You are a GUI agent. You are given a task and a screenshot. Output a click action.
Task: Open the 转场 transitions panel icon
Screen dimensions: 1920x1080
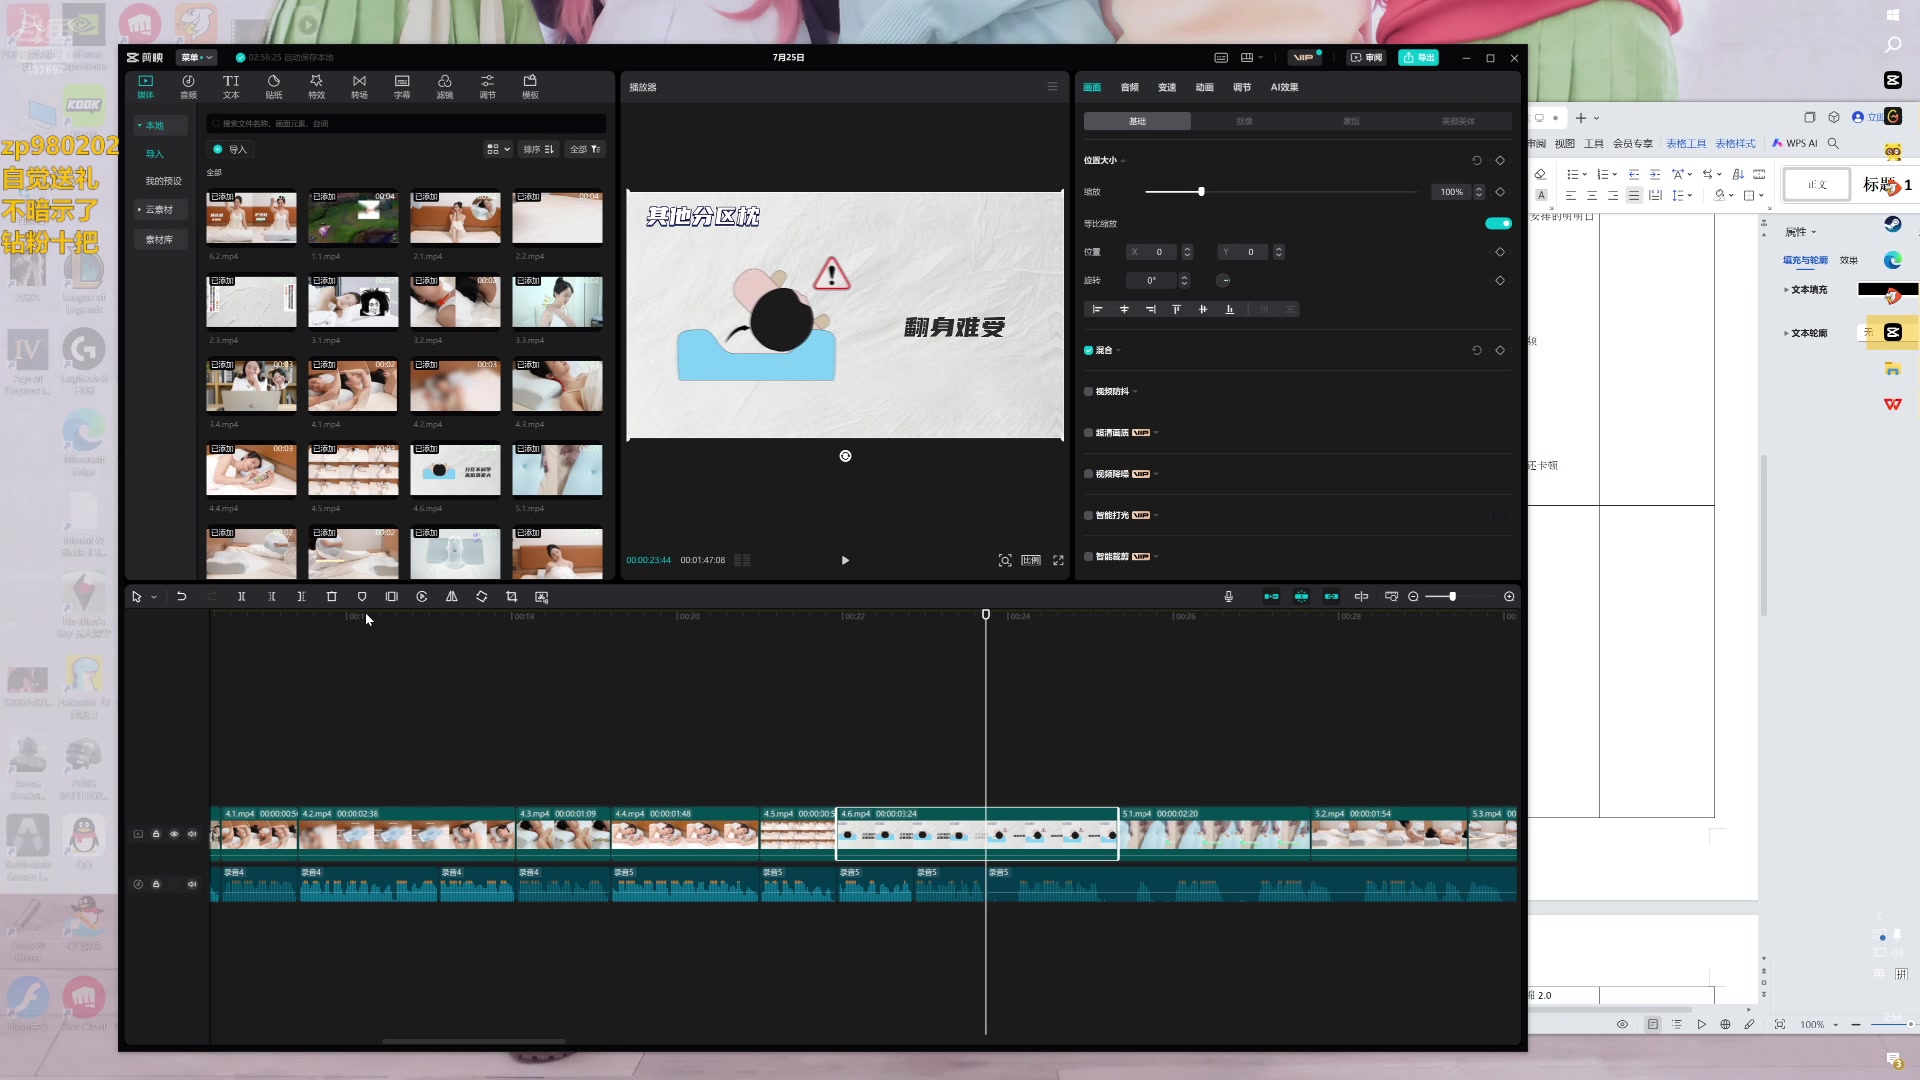pos(359,86)
